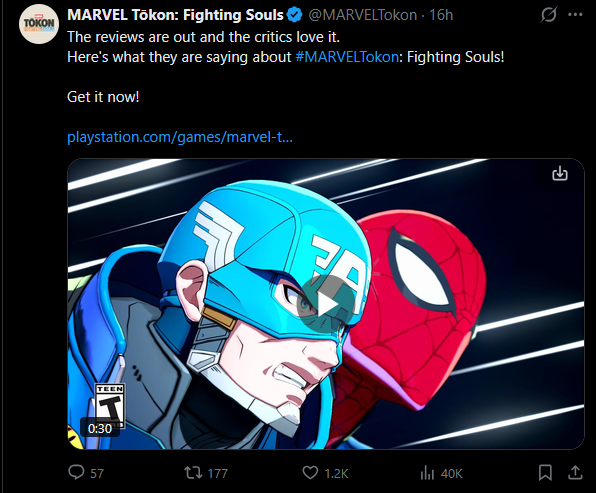
Task: Open the share post icon
Action: (575, 472)
